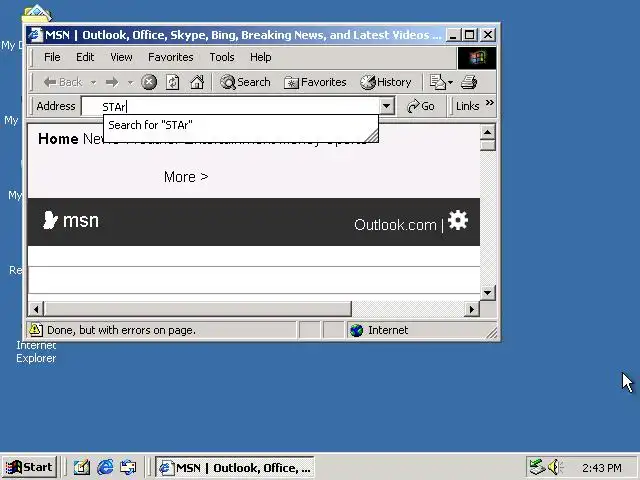The height and width of the screenshot is (480, 640).
Task: Open MSN settings gear icon
Action: coord(458,220)
